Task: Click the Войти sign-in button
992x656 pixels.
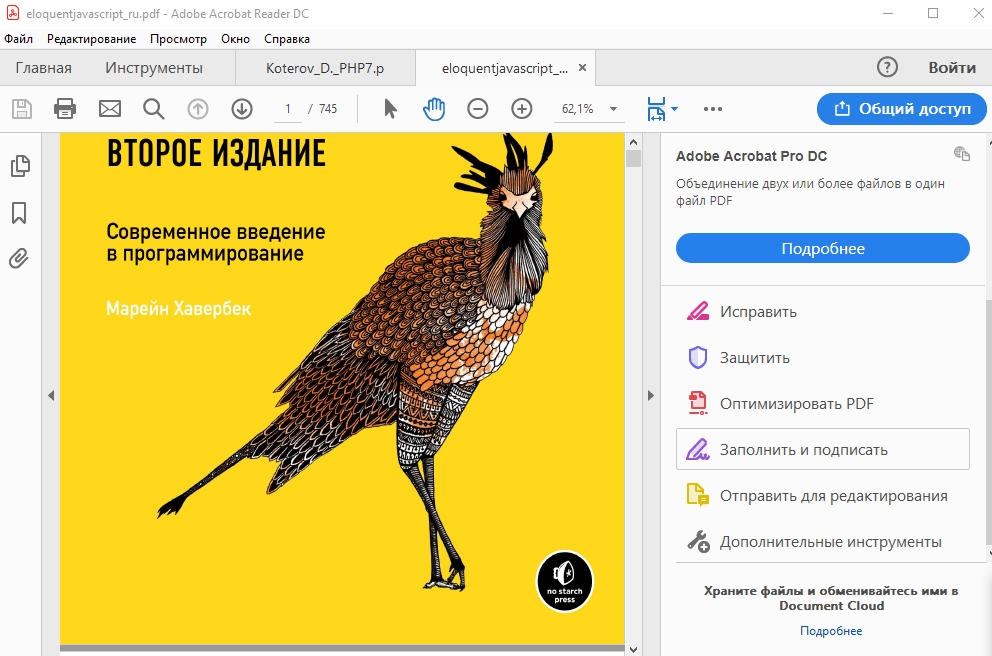Action: [952, 68]
